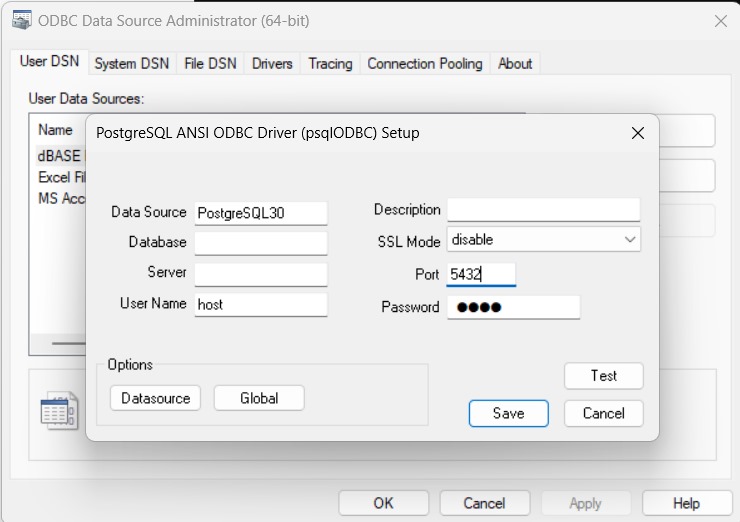Click the Database input field
740x522 pixels.
(261, 244)
